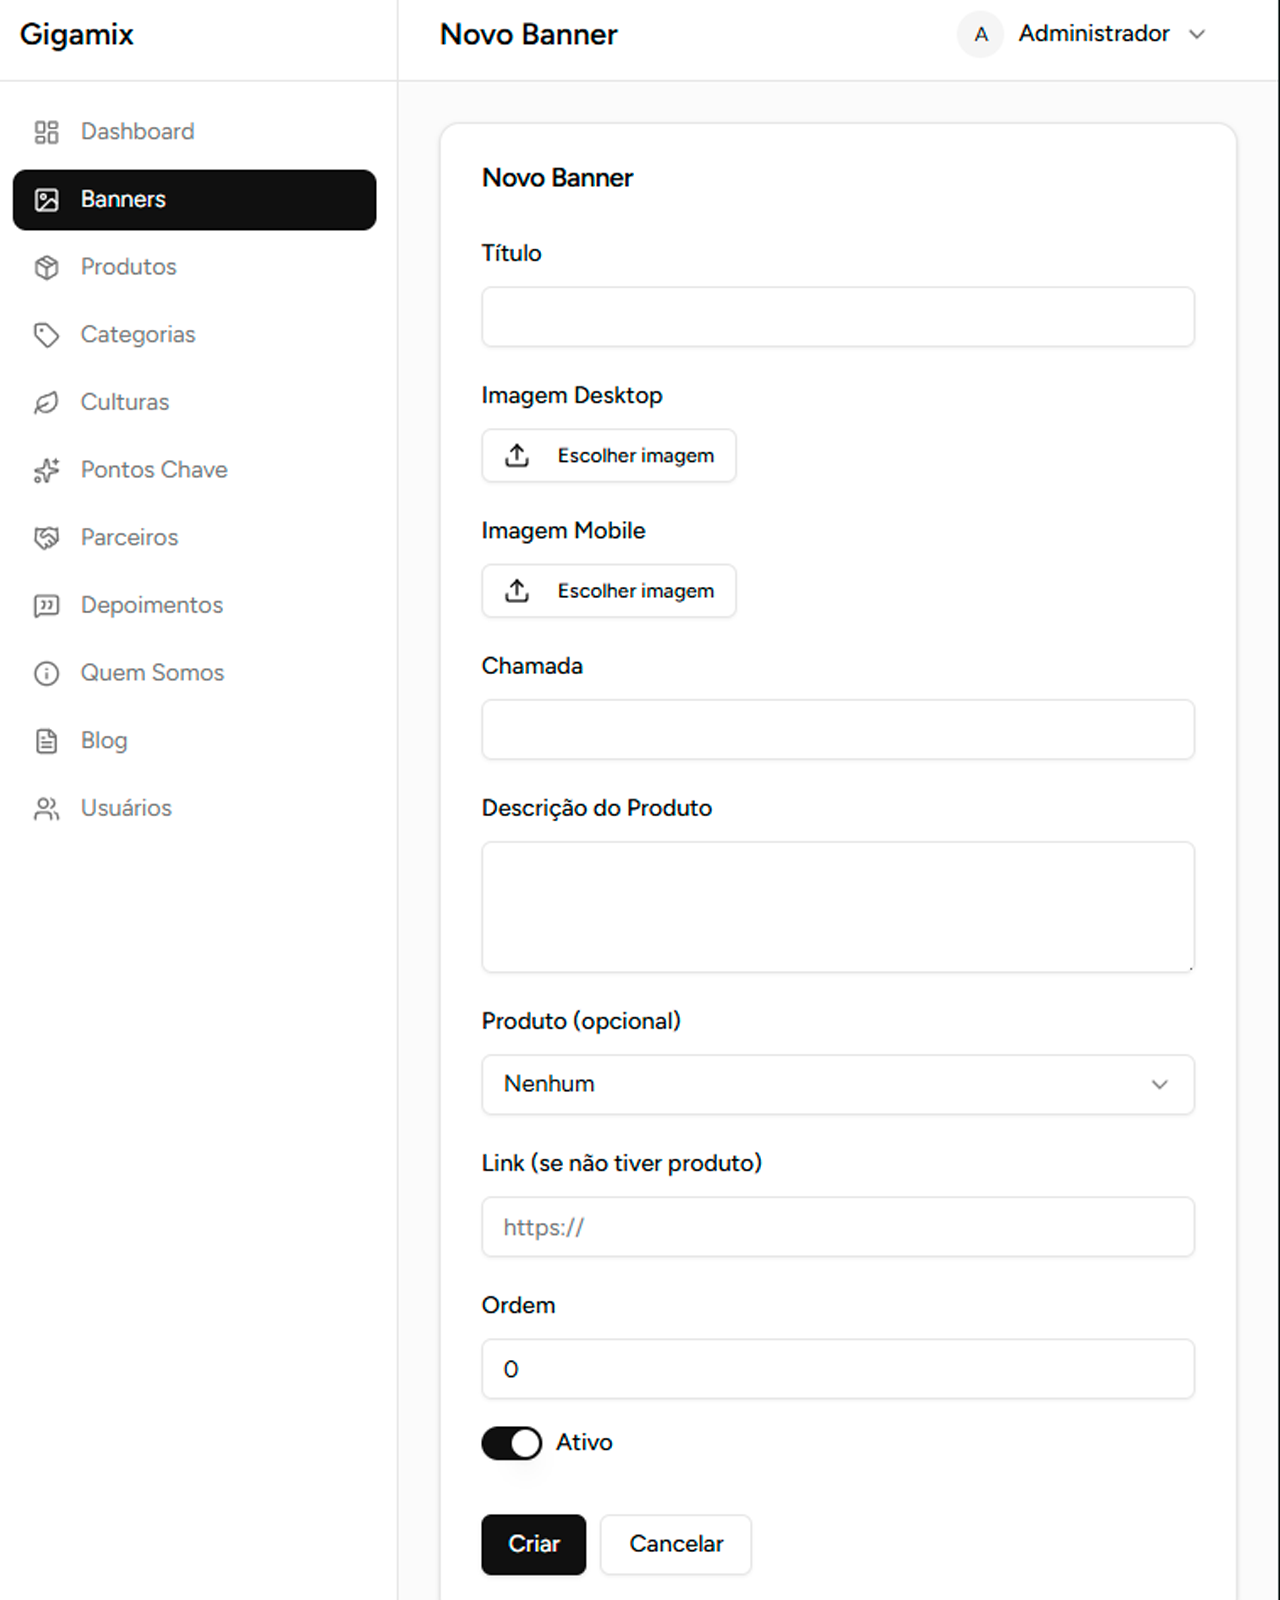
Task: Click the Culturas leaf icon
Action: point(46,402)
